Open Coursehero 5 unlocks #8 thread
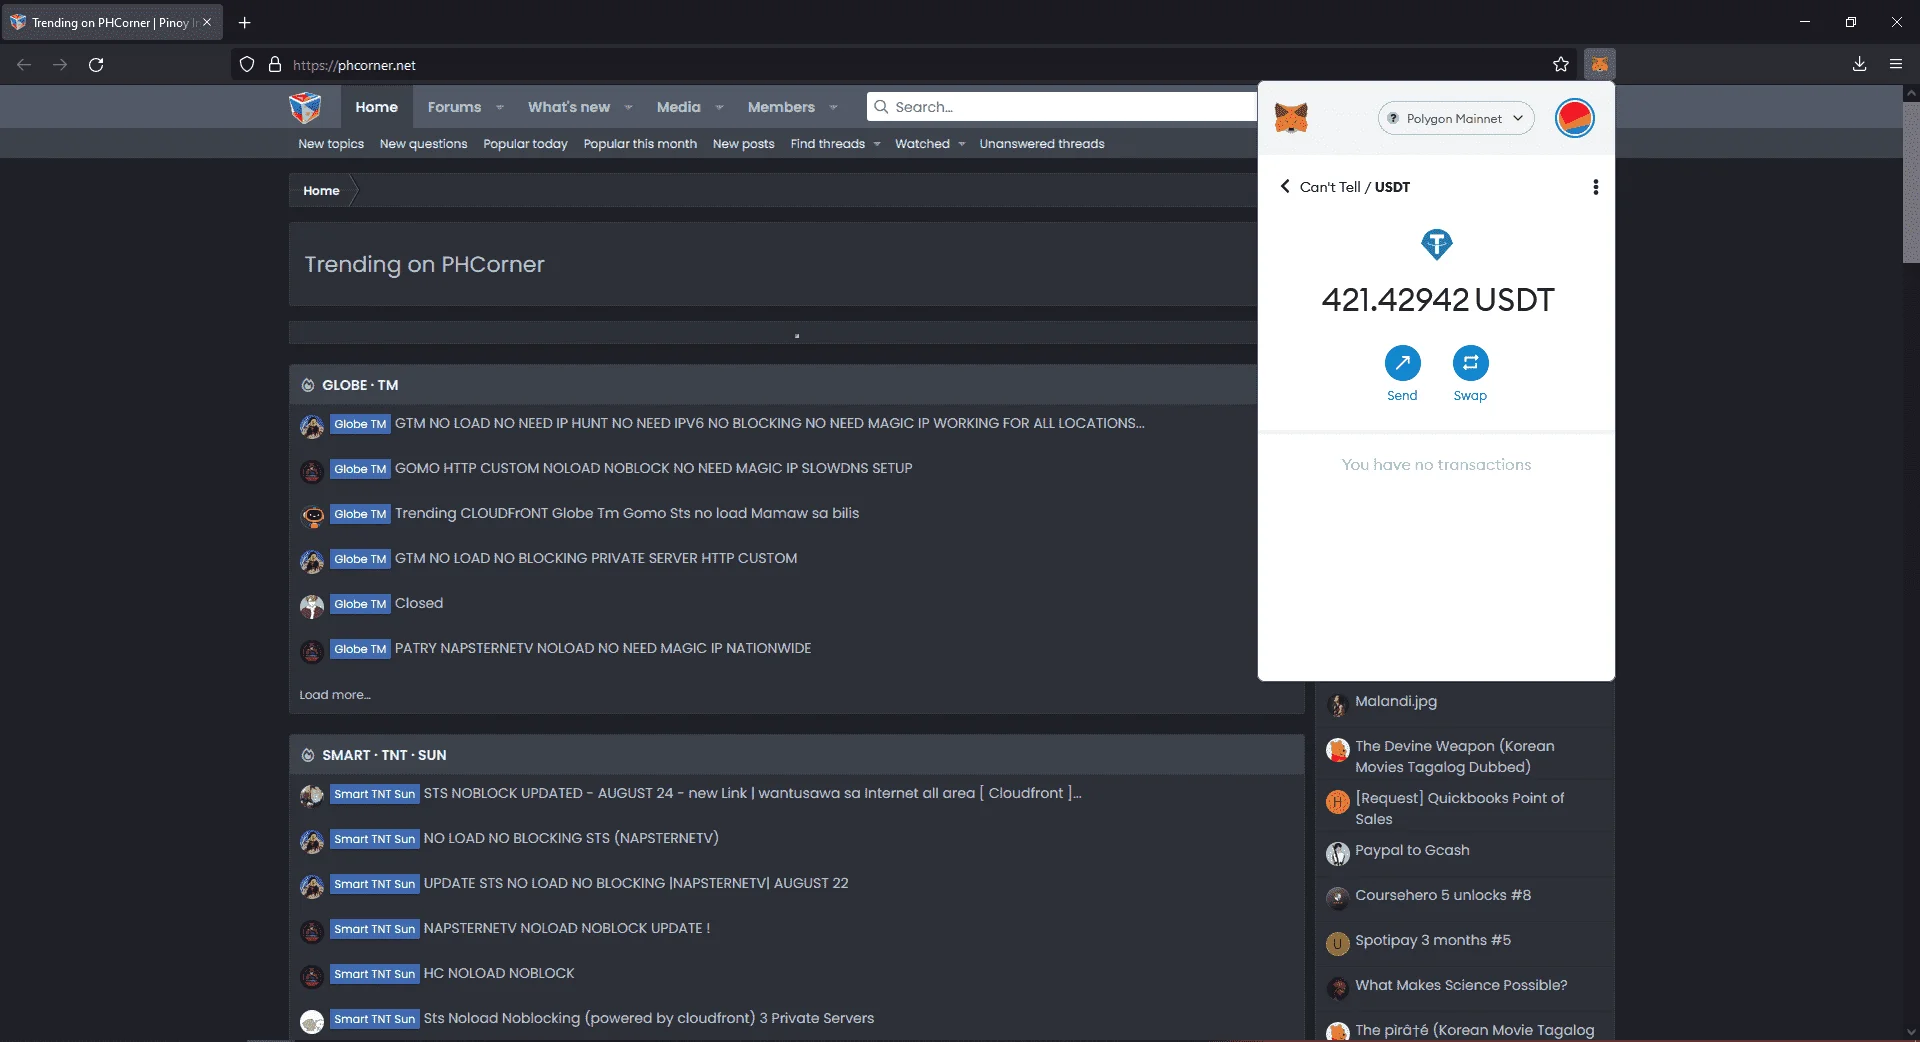Viewport: 1920px width, 1042px height. pos(1443,895)
